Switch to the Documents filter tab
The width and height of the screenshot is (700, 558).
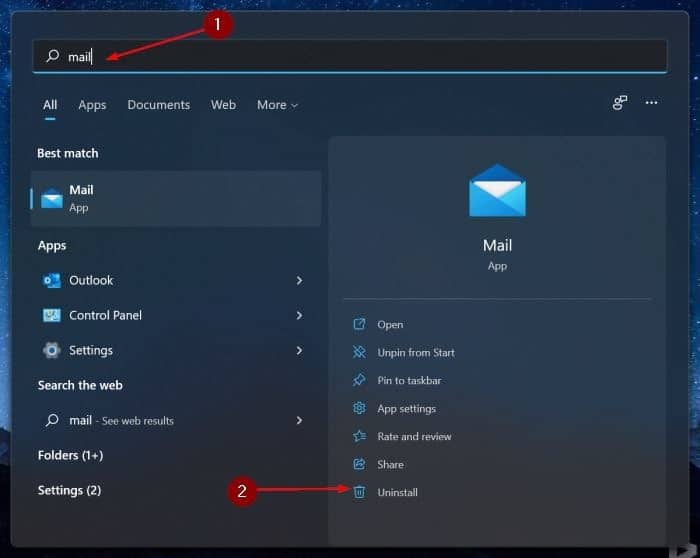pos(158,105)
